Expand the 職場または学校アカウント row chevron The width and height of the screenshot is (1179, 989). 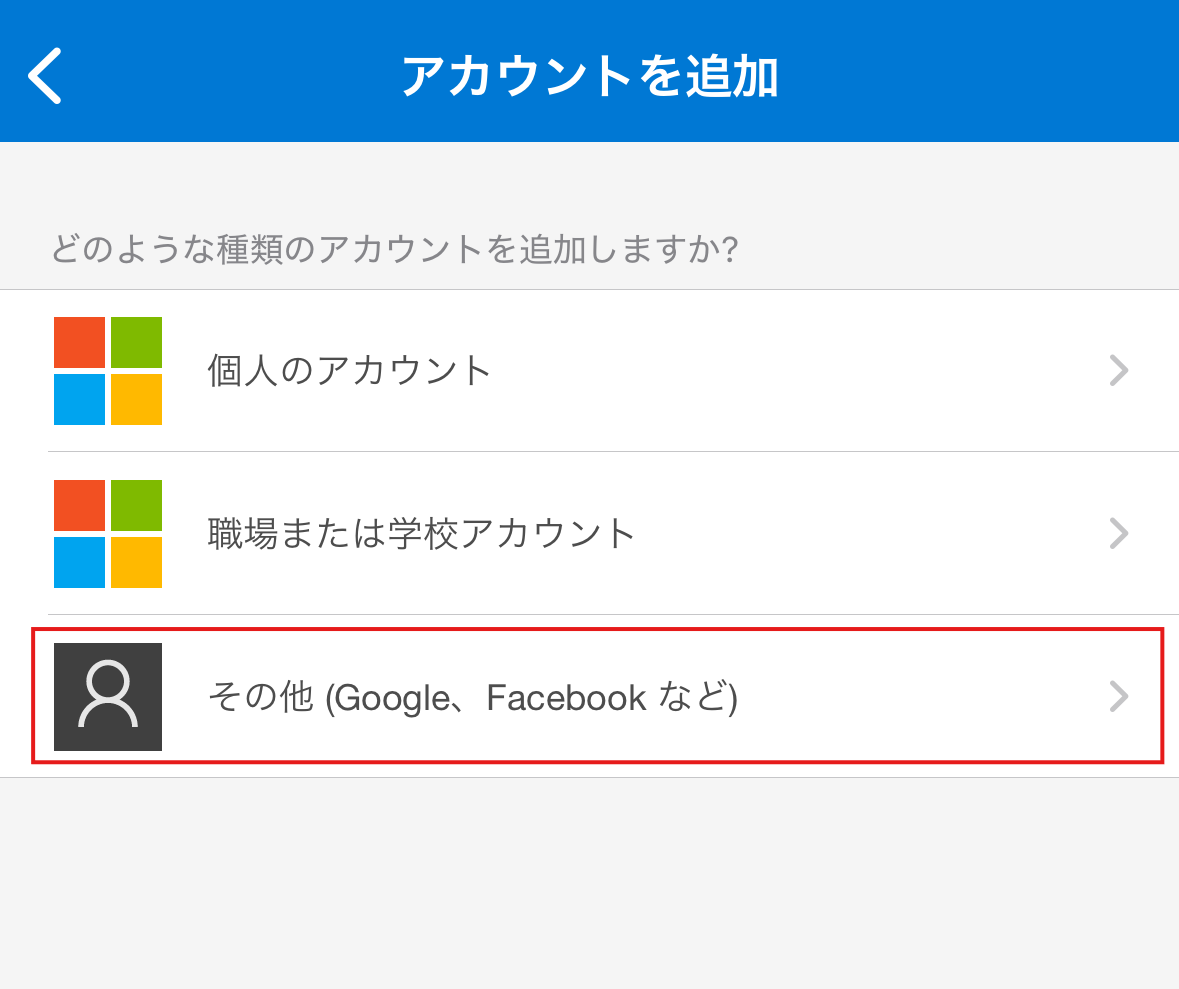coord(1119,533)
